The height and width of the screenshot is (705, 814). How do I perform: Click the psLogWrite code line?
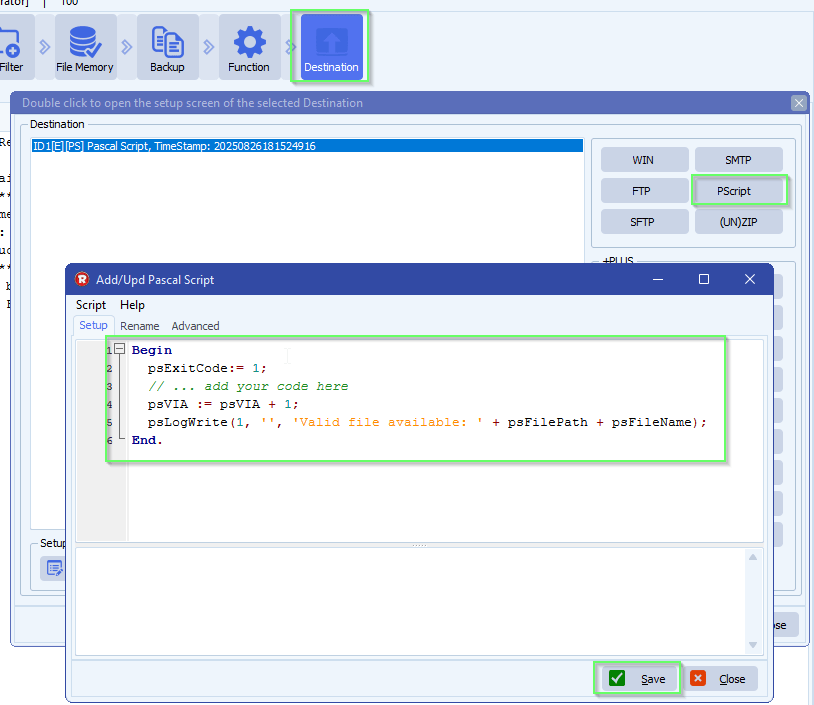(427, 422)
